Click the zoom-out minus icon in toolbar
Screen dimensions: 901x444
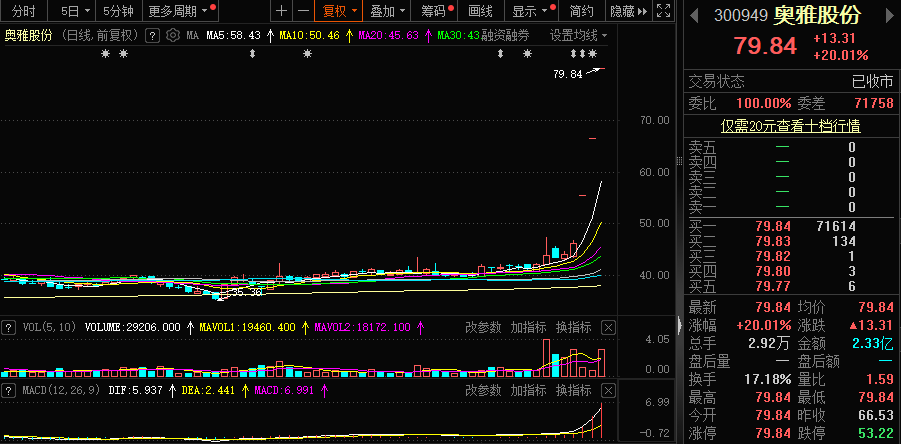click(x=303, y=11)
